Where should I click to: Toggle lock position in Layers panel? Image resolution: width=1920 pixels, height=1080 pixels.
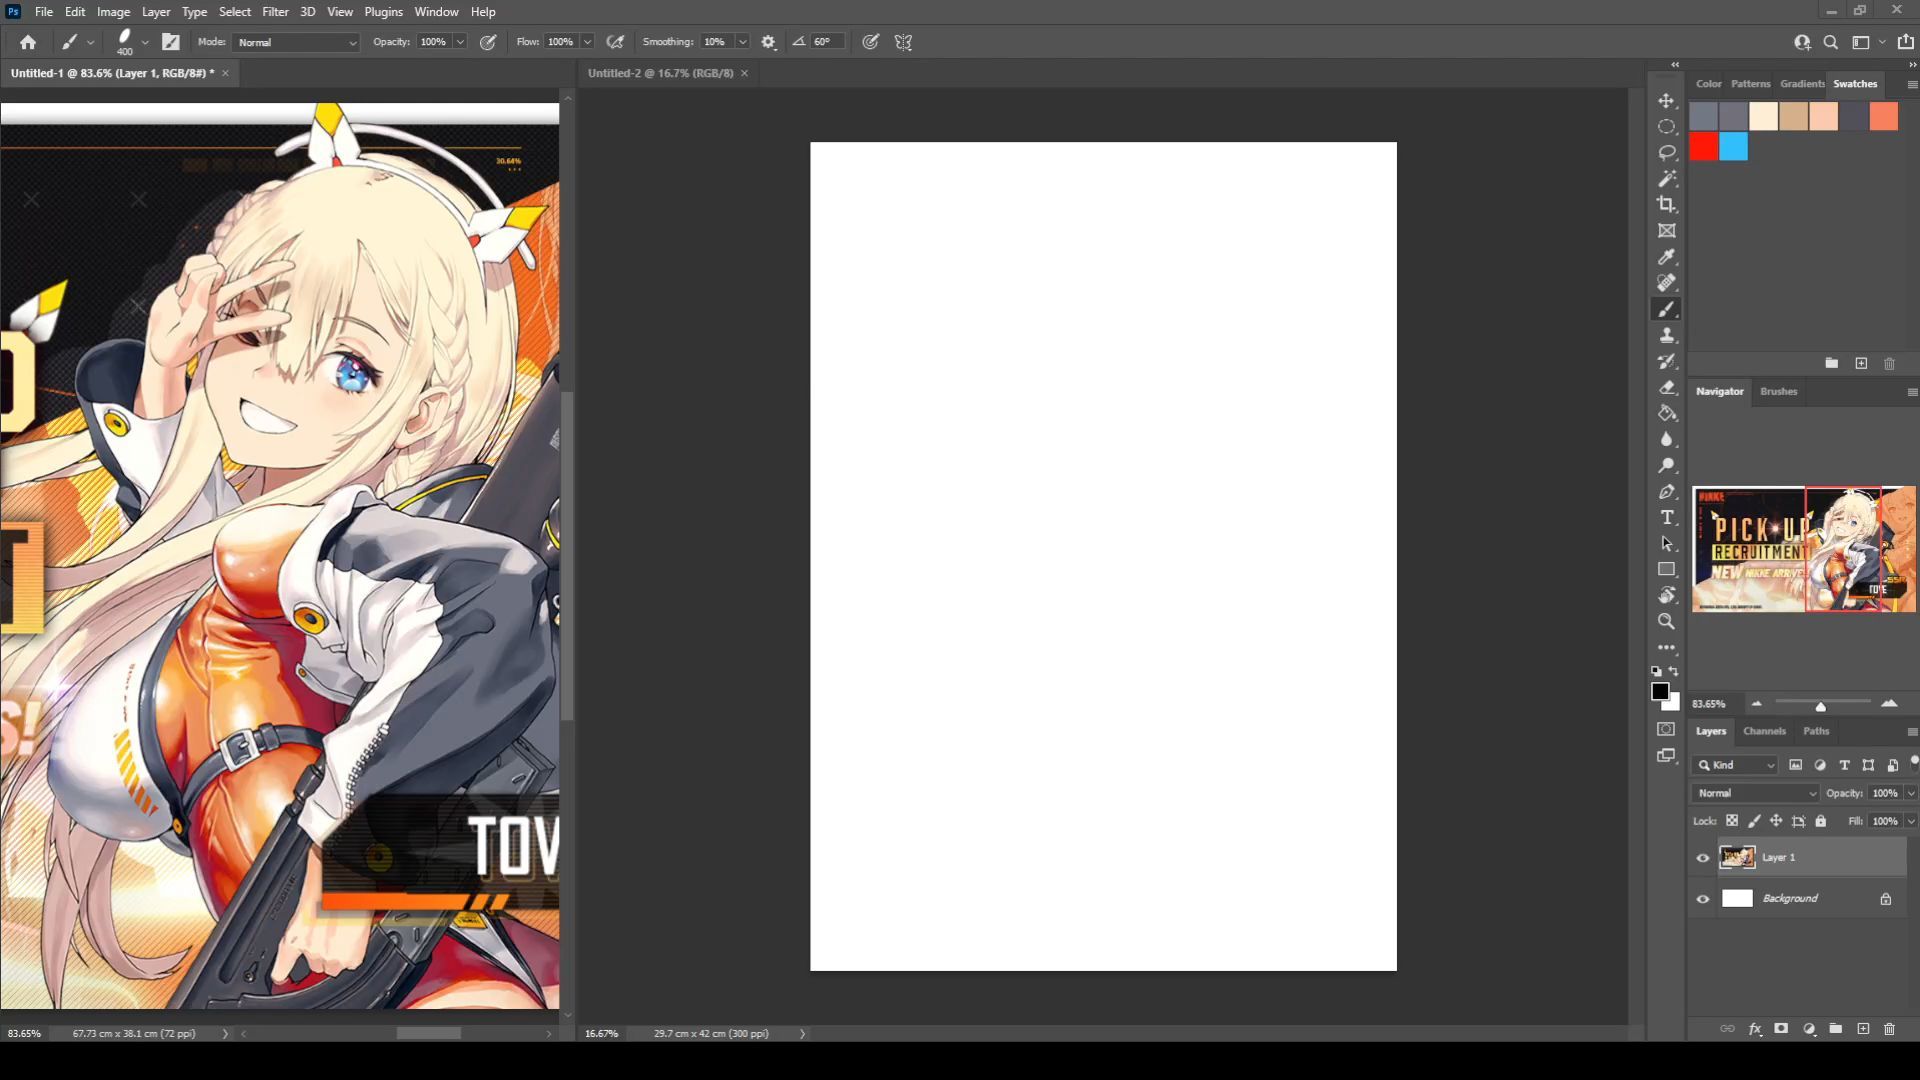coord(1776,821)
